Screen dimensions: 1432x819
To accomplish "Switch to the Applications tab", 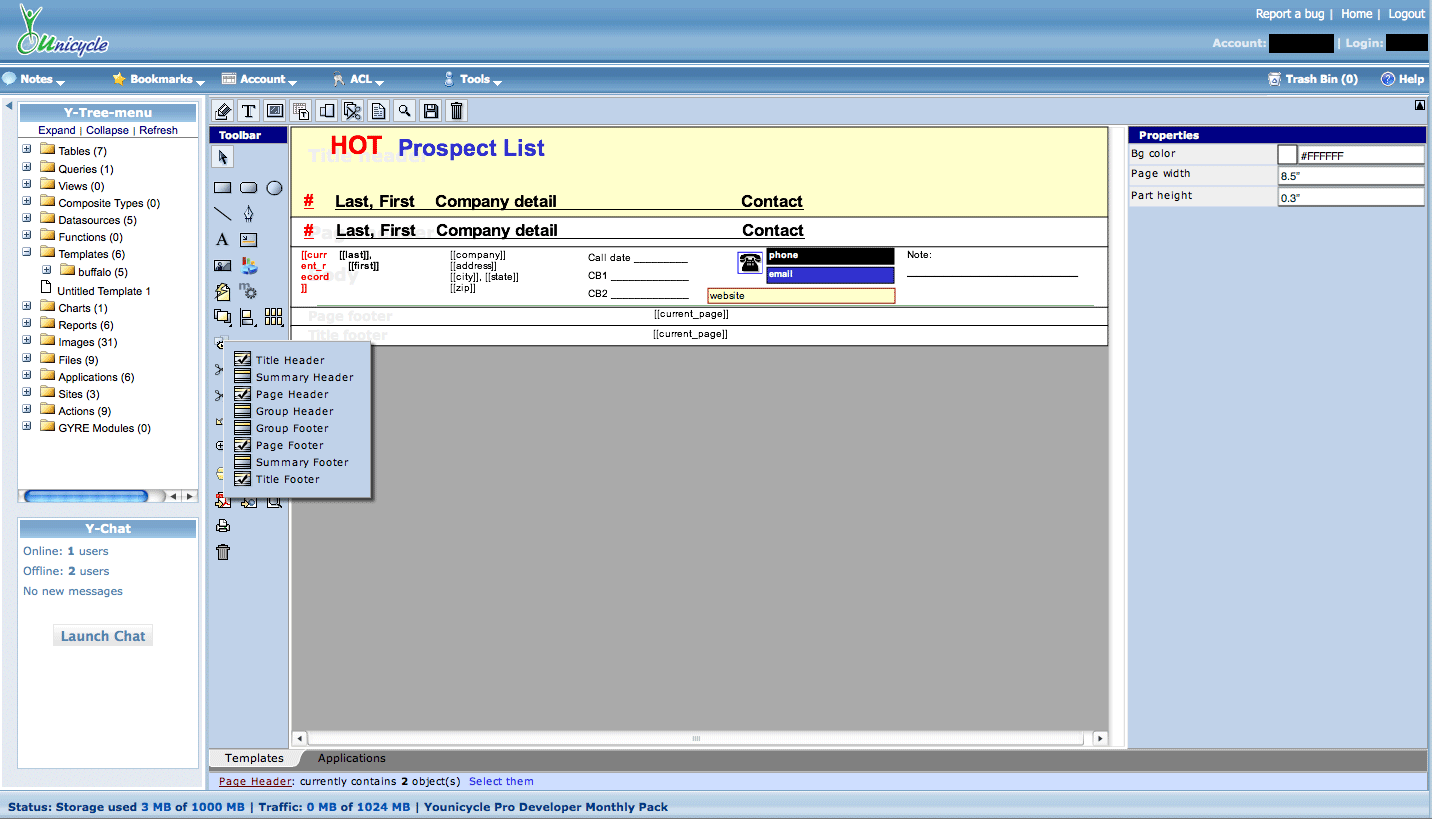I will click(351, 758).
